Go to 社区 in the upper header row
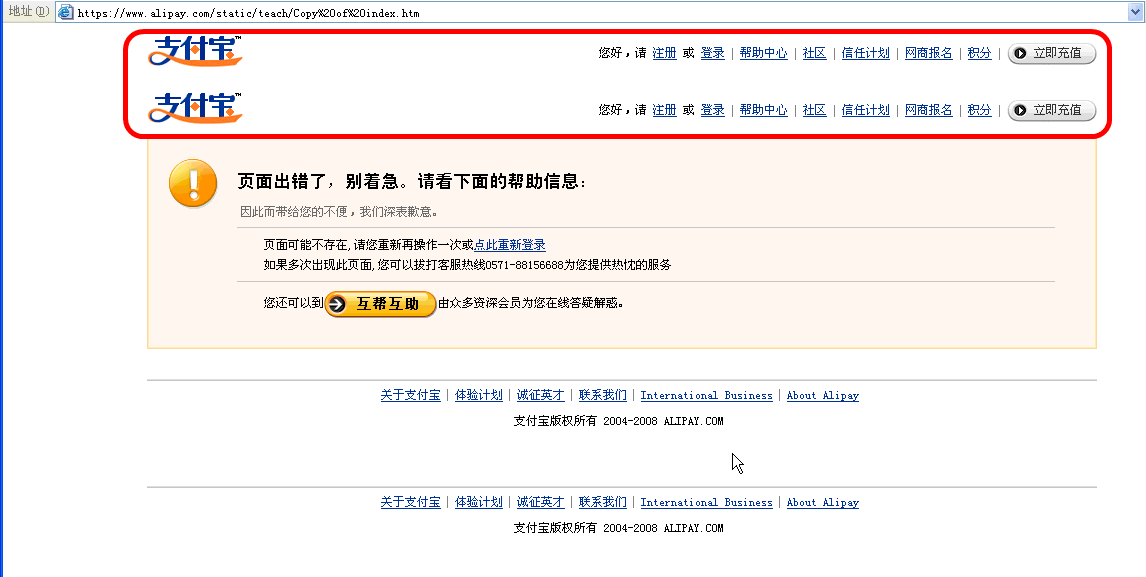This screenshot has height=577, width=1146. pos(814,53)
